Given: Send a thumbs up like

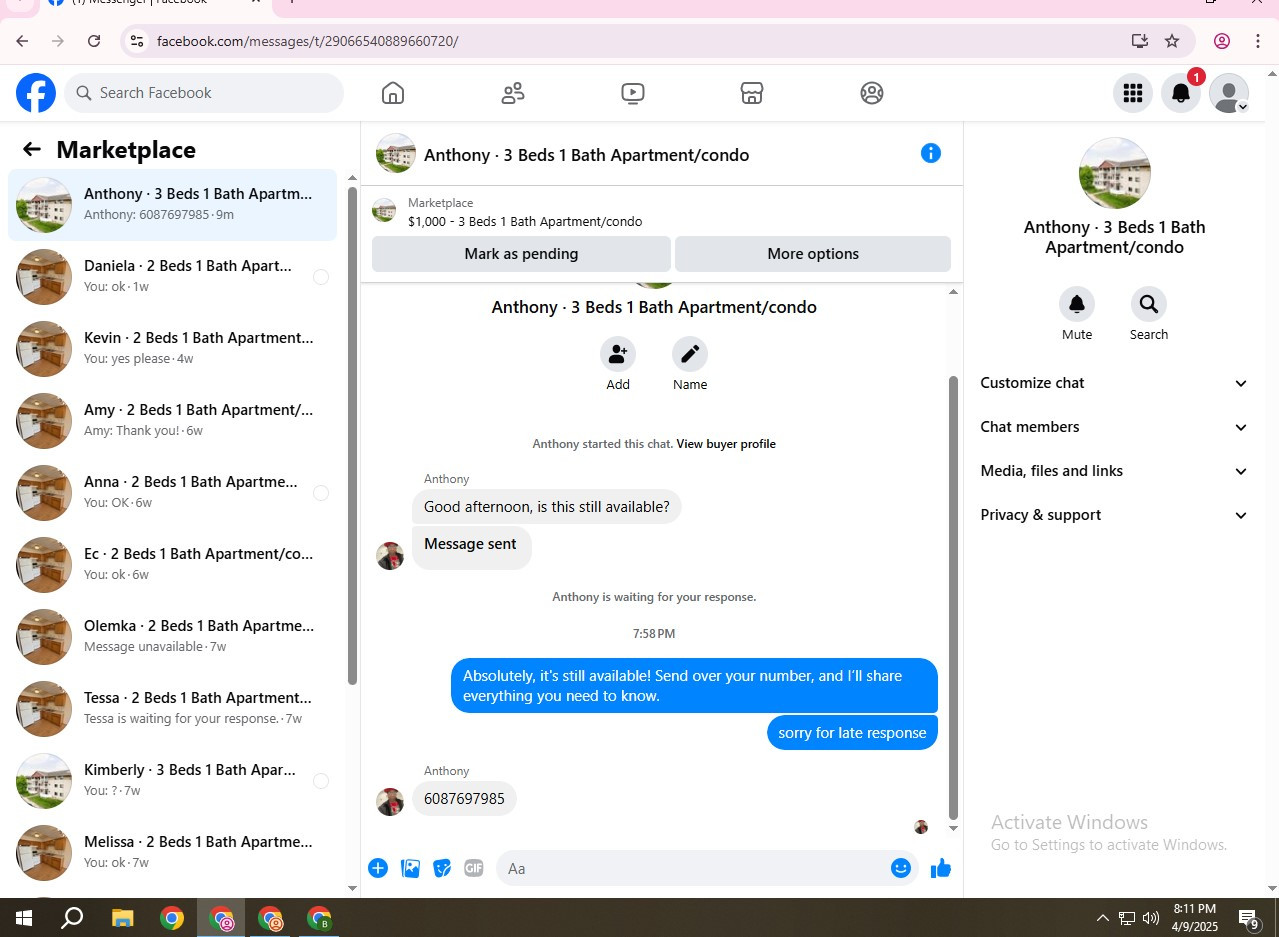Looking at the screenshot, I should pos(941,868).
